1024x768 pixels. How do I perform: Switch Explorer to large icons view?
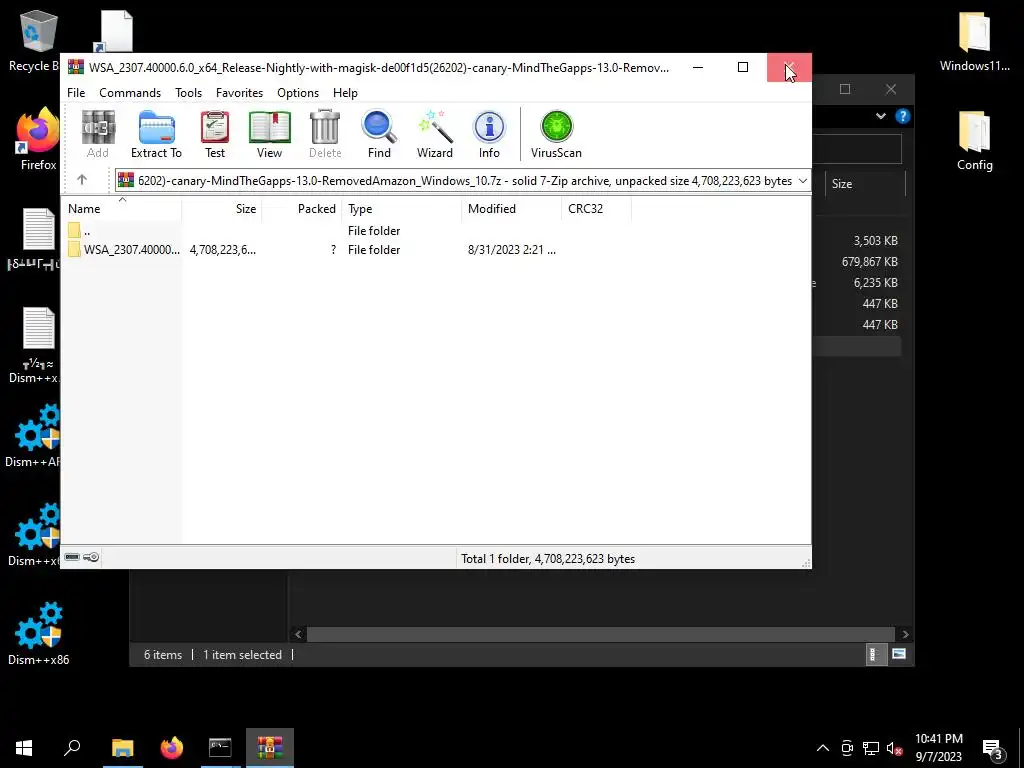pyautogui.click(x=899, y=654)
